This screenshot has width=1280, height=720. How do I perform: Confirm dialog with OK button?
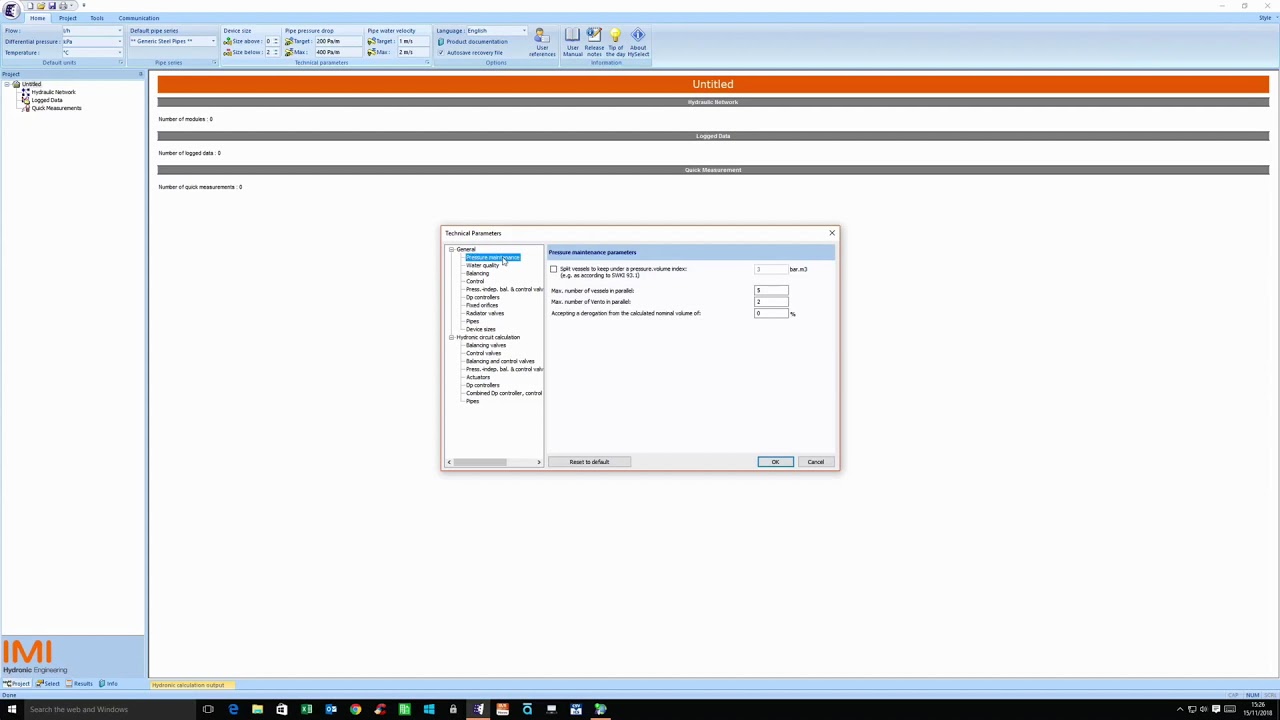click(x=775, y=462)
